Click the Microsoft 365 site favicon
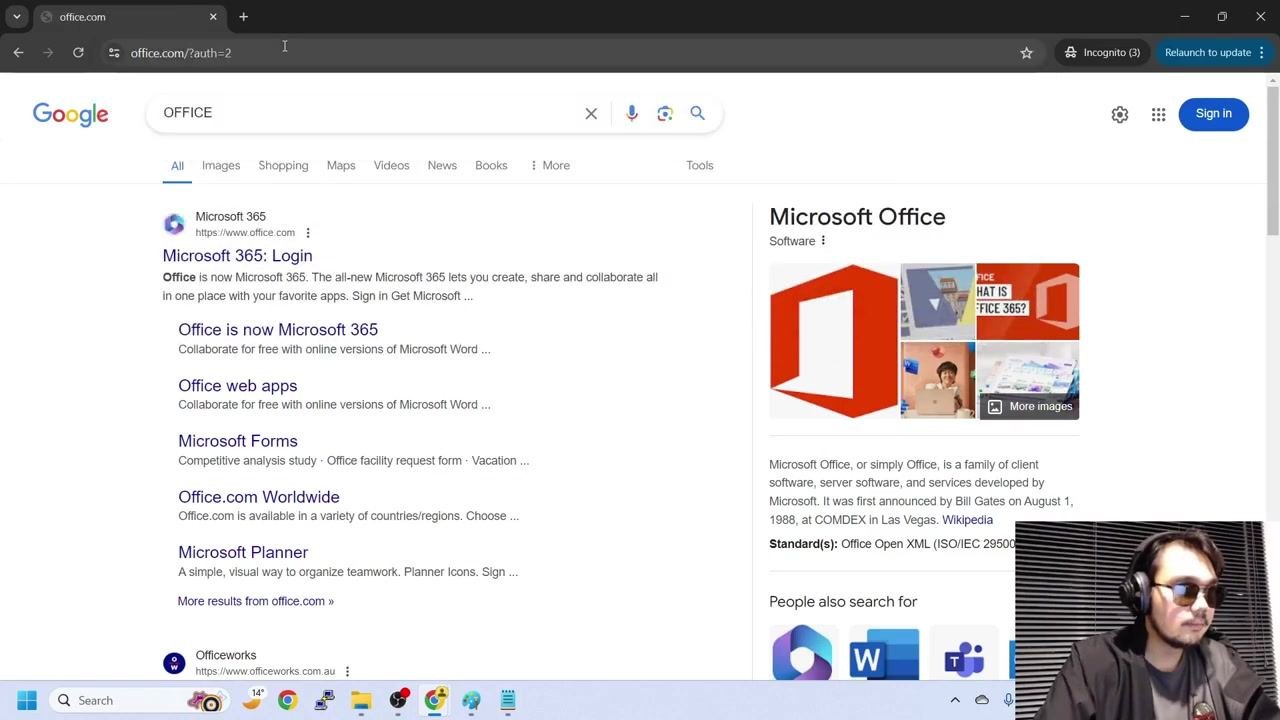Viewport: 1280px width, 720px height. pyautogui.click(x=174, y=224)
